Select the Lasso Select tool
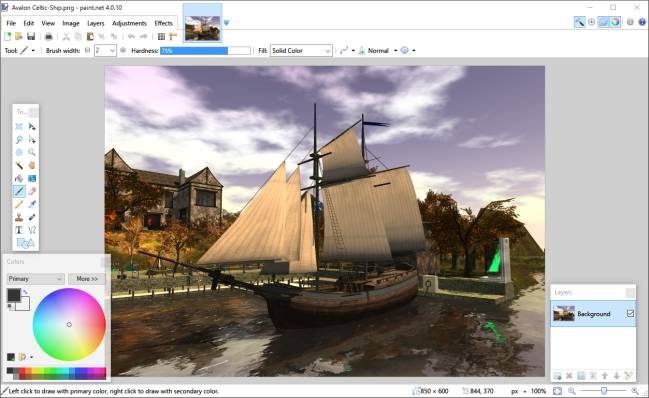The image size is (649, 398). click(x=19, y=139)
